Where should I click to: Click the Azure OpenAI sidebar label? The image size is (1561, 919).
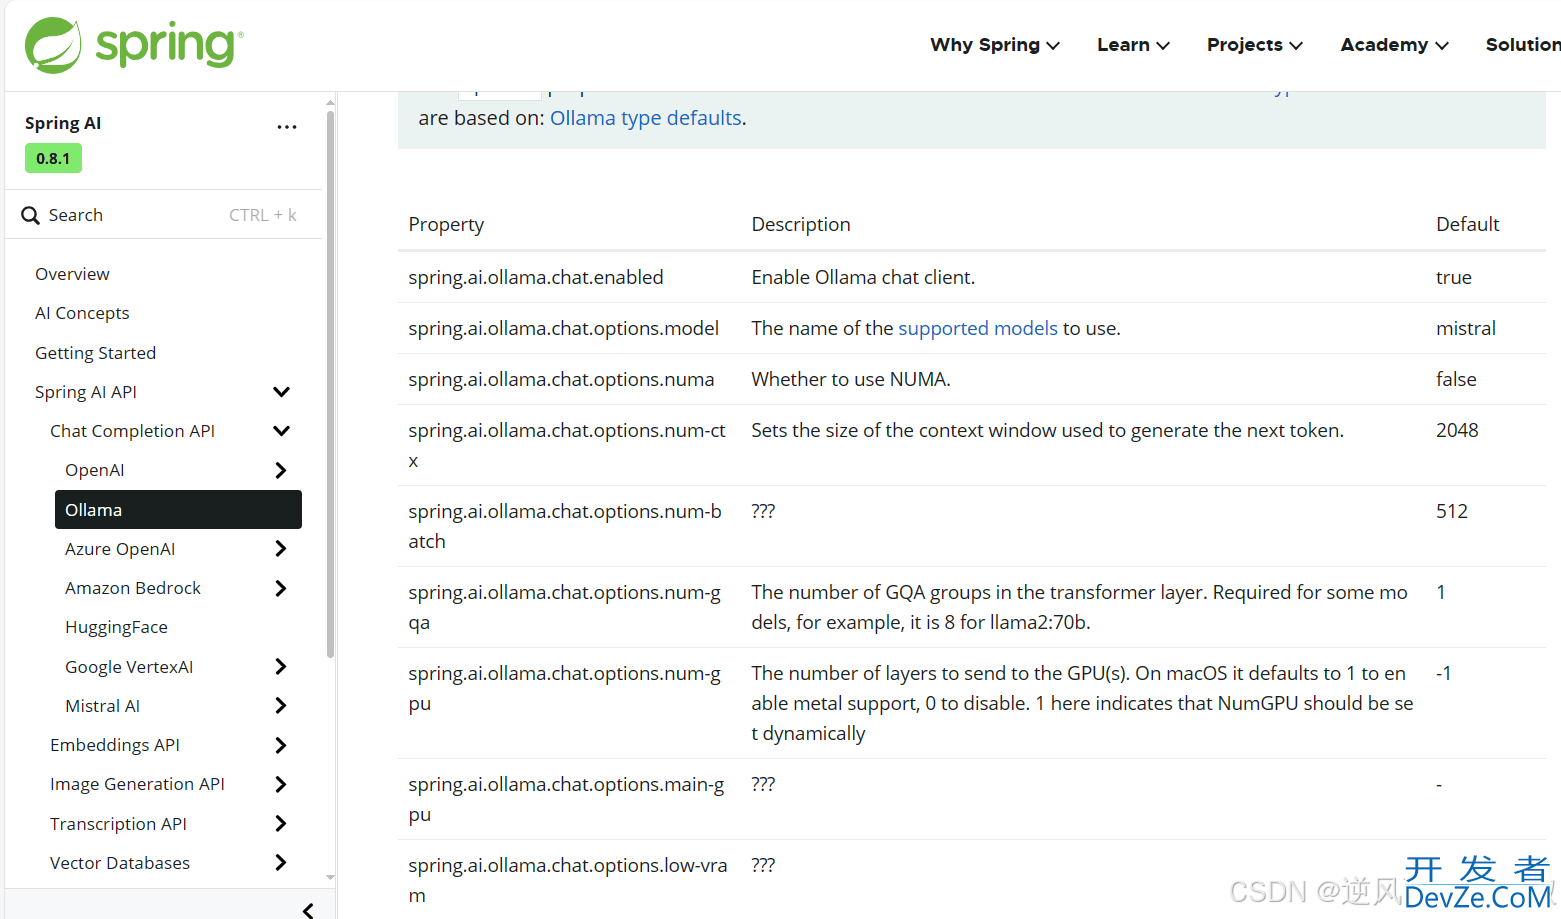pyautogui.click(x=120, y=549)
